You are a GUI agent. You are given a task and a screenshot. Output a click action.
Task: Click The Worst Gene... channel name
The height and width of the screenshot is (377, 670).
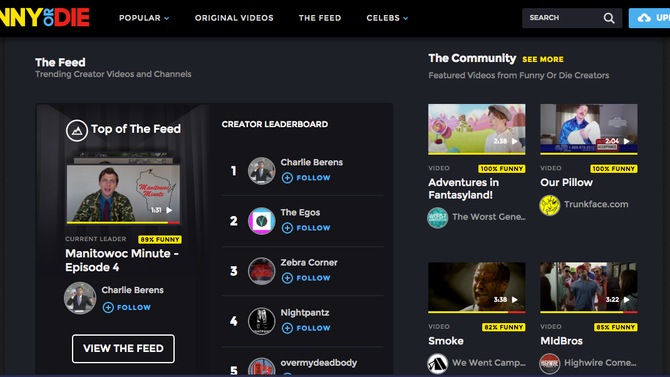coord(489,217)
